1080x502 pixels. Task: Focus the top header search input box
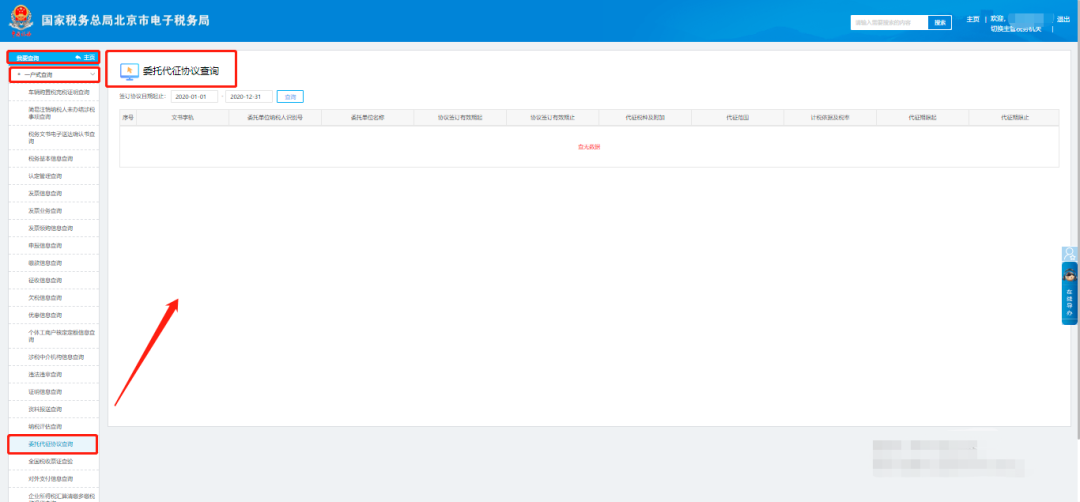pos(889,23)
